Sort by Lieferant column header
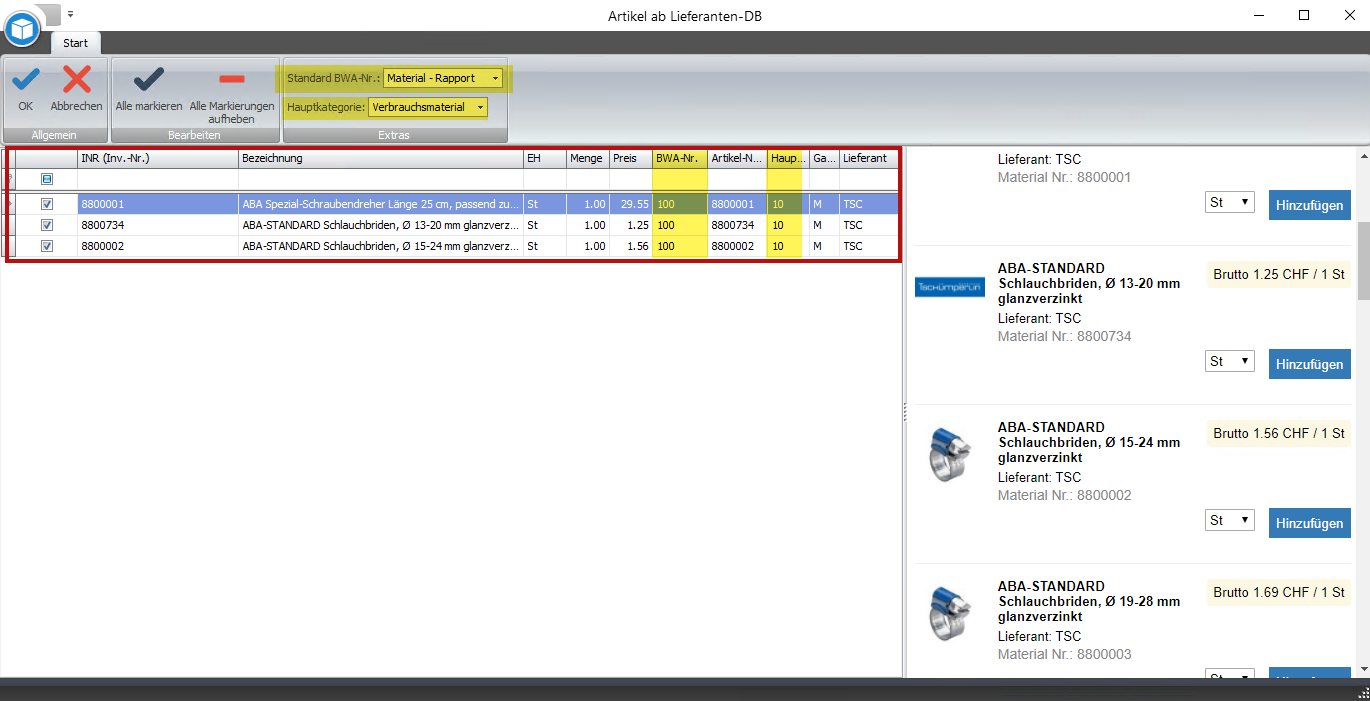Screen dimensions: 1370x701 pyautogui.click(x=869, y=158)
